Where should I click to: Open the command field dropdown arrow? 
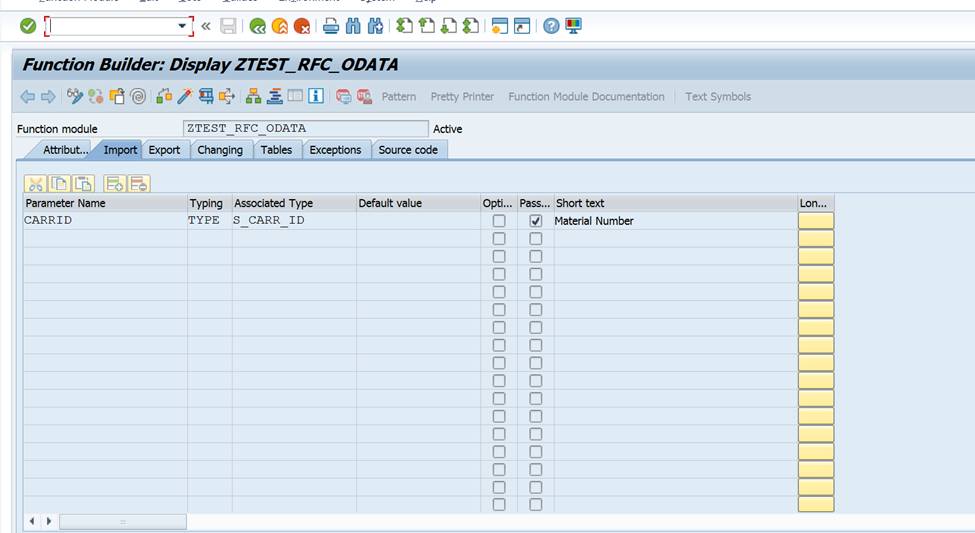click(x=182, y=26)
